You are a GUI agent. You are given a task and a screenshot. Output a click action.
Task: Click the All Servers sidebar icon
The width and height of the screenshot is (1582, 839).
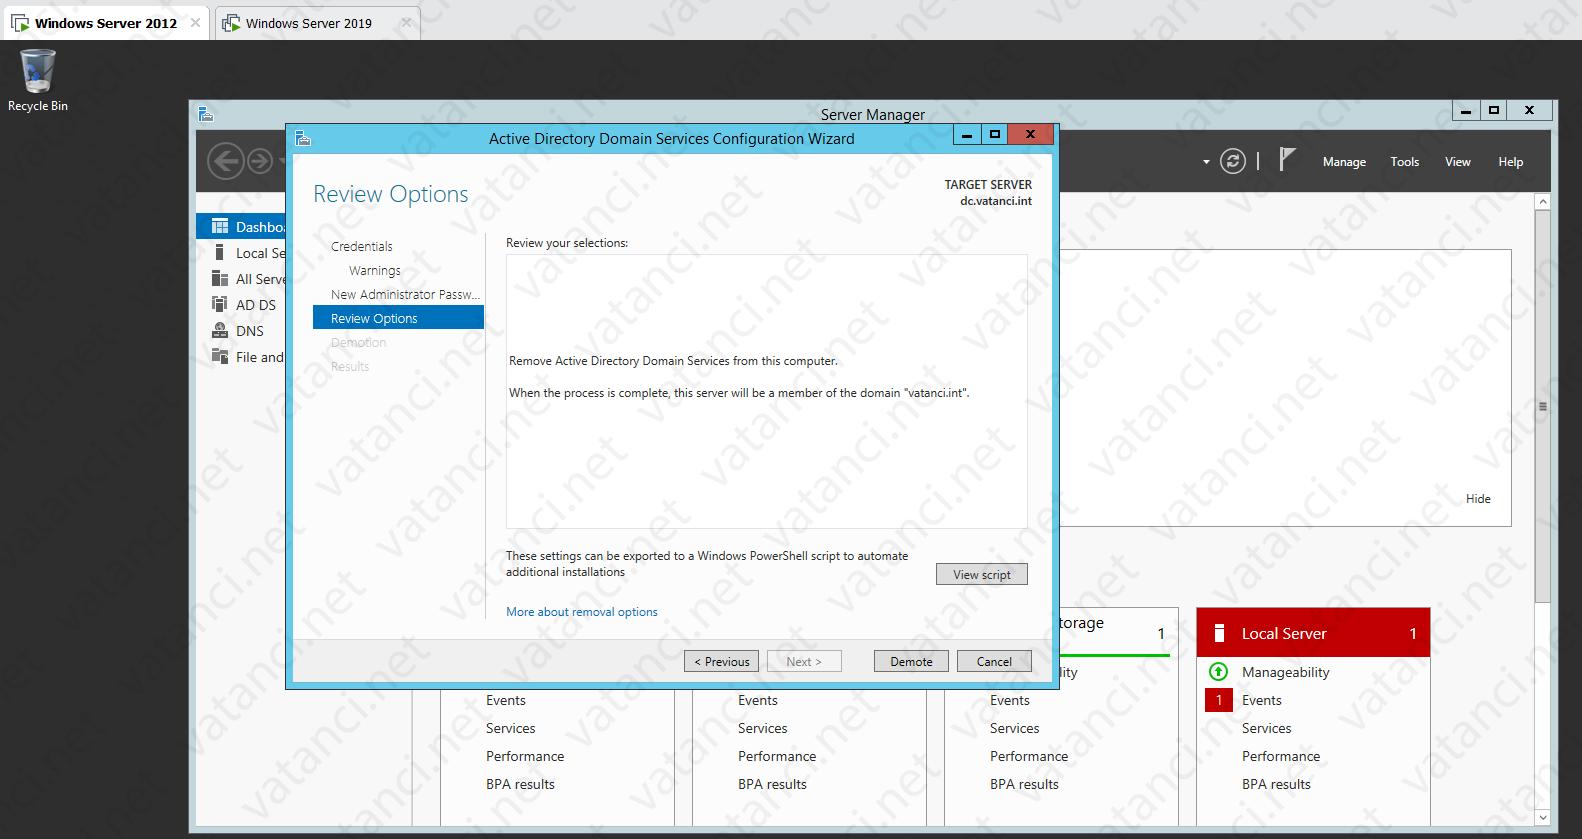coord(220,279)
